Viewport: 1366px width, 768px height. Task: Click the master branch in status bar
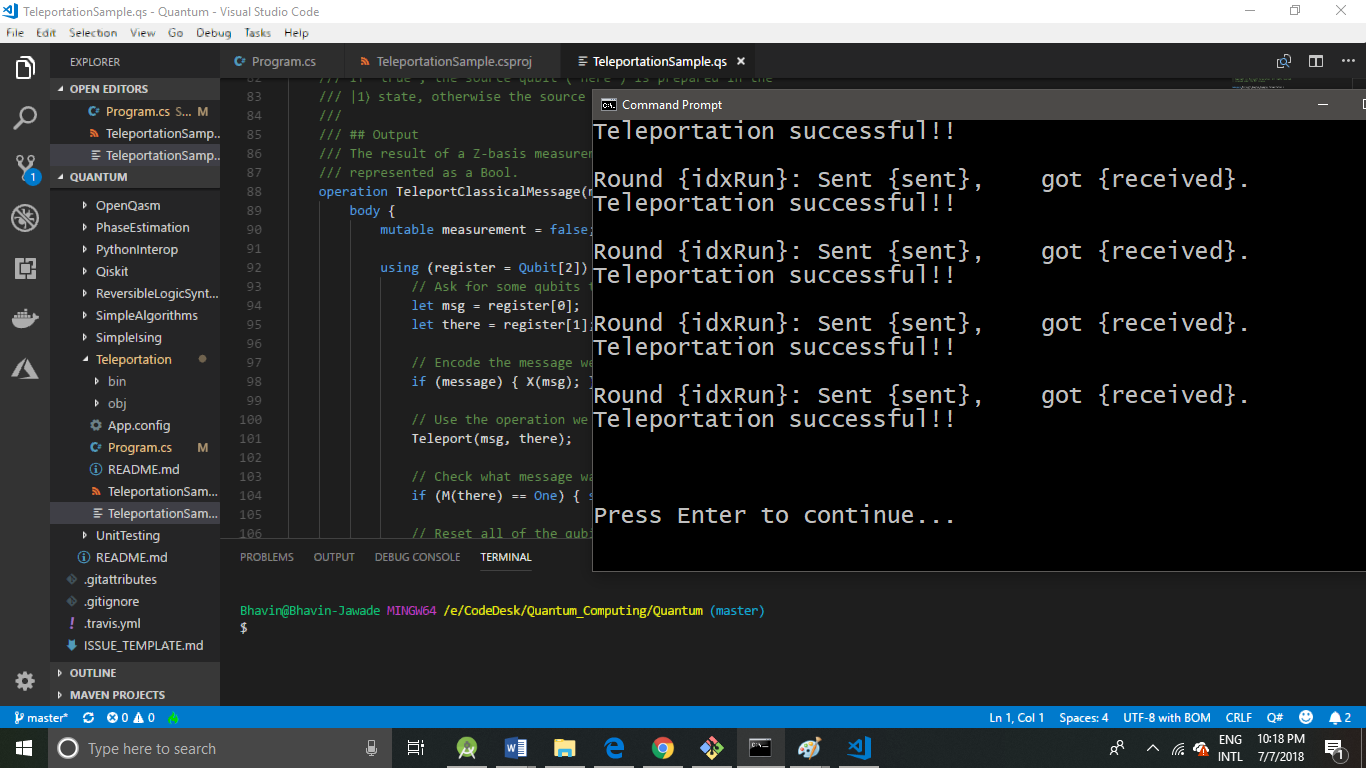click(41, 718)
